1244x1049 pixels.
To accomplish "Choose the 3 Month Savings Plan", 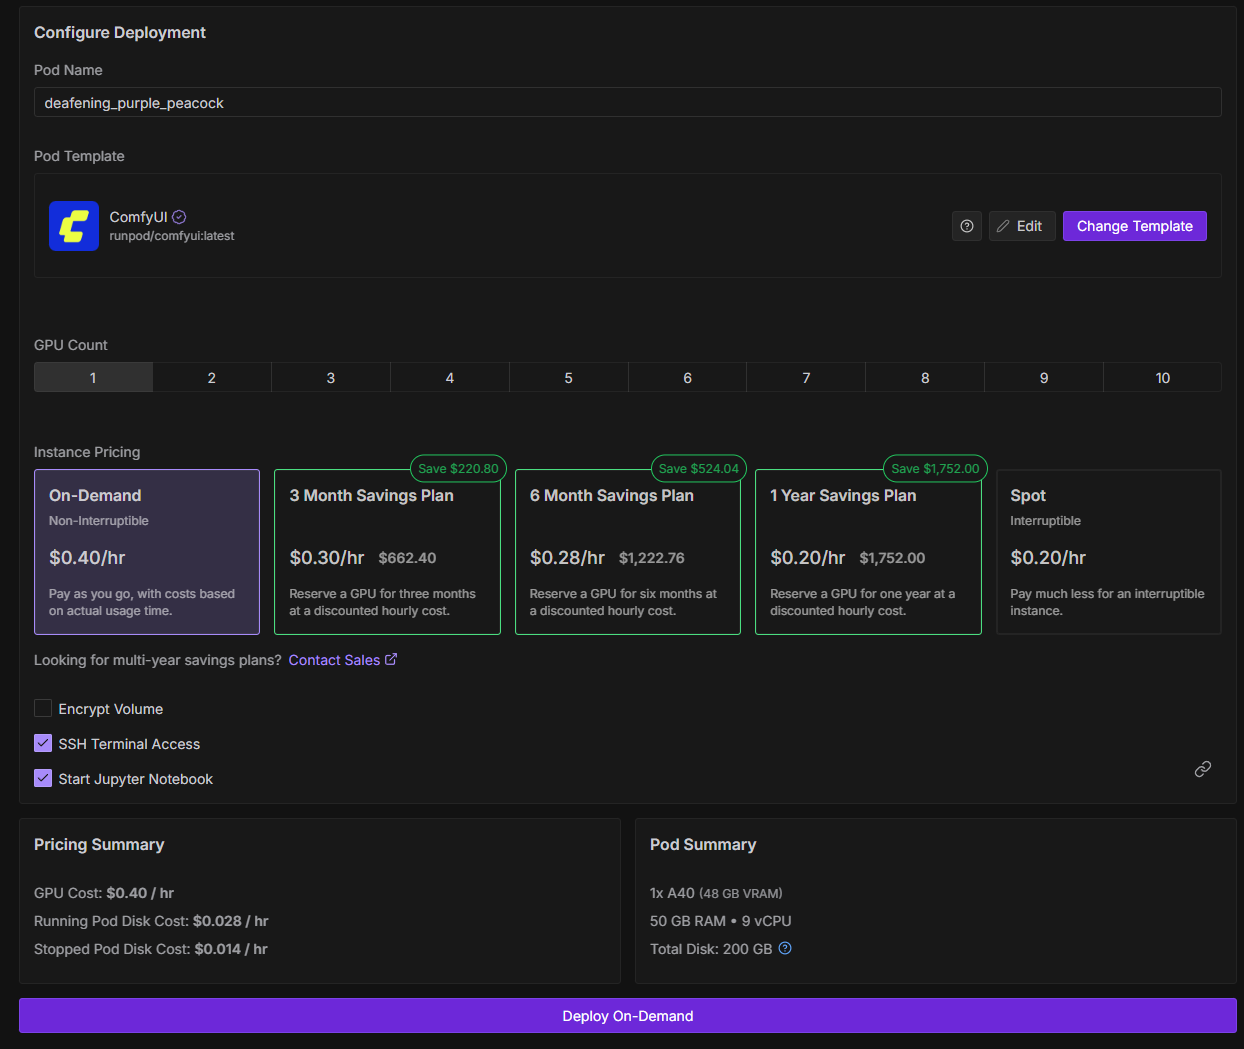I will tap(387, 552).
